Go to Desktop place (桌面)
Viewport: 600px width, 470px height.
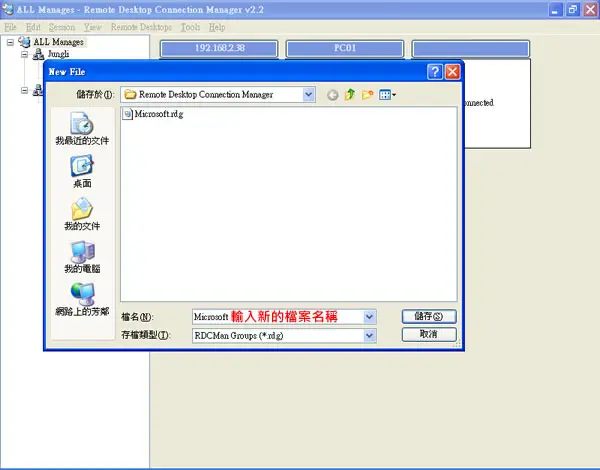tap(82, 171)
